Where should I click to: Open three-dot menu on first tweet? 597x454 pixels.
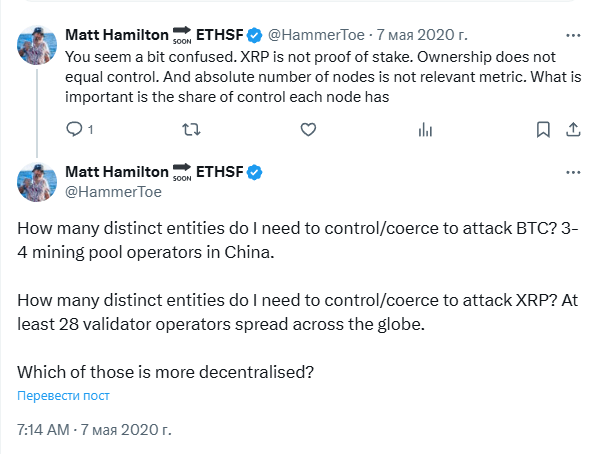tap(573, 35)
